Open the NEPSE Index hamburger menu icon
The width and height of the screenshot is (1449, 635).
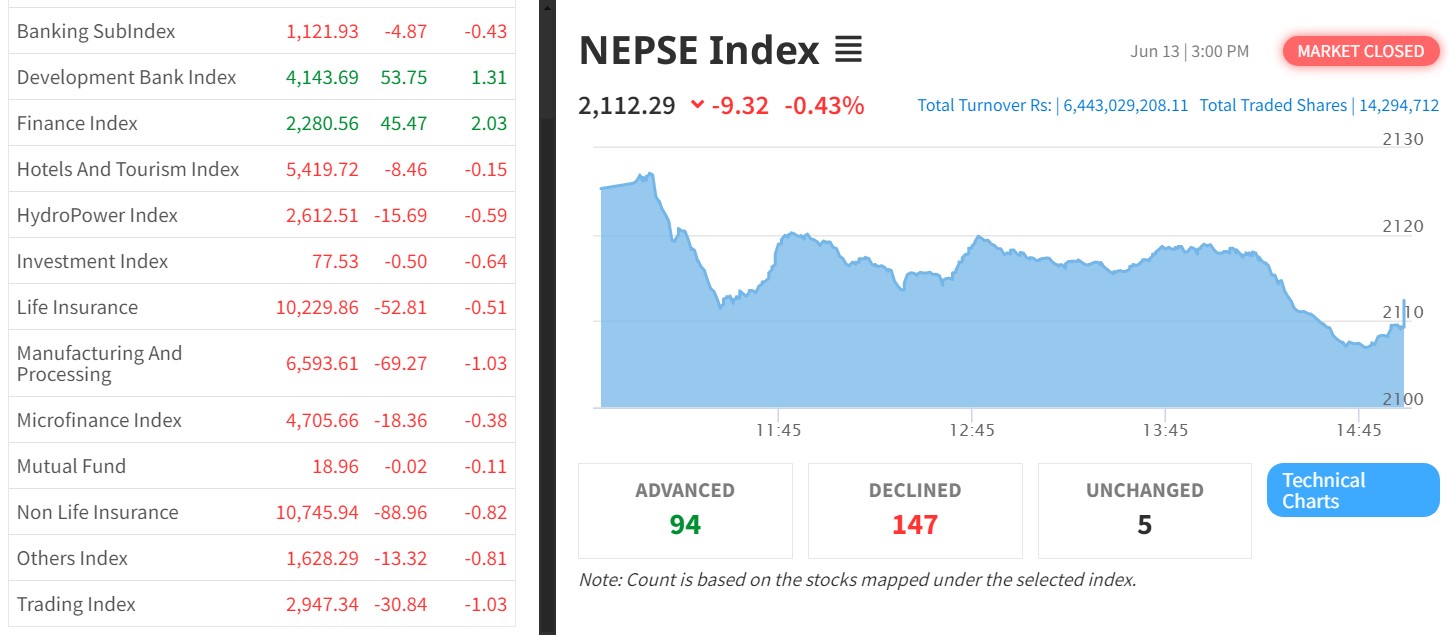coord(848,50)
